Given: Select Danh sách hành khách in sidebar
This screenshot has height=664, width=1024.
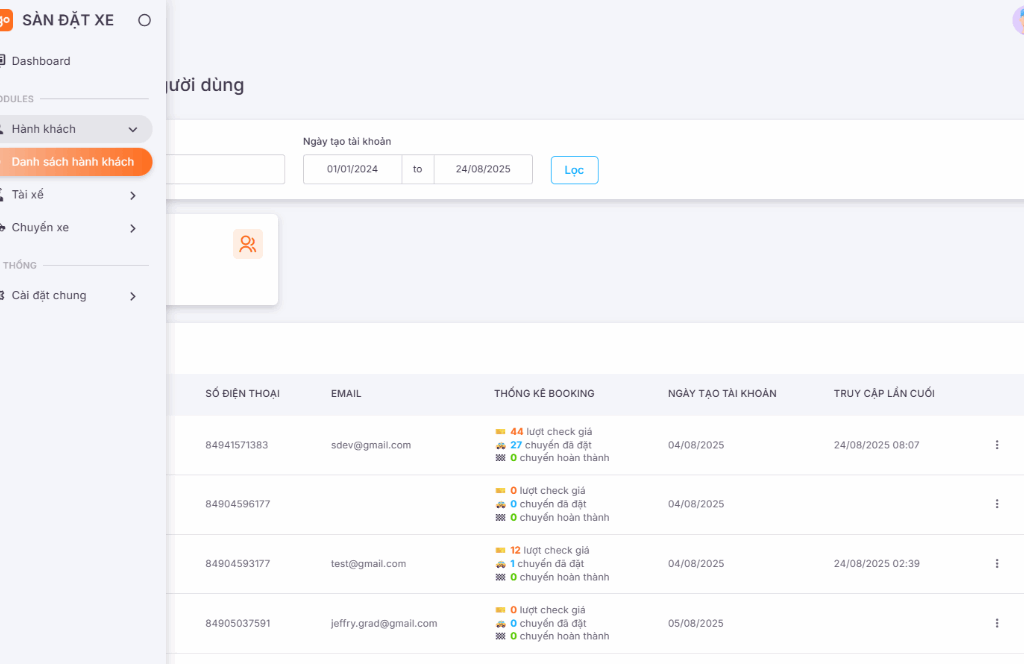Looking at the screenshot, I should click(72, 162).
